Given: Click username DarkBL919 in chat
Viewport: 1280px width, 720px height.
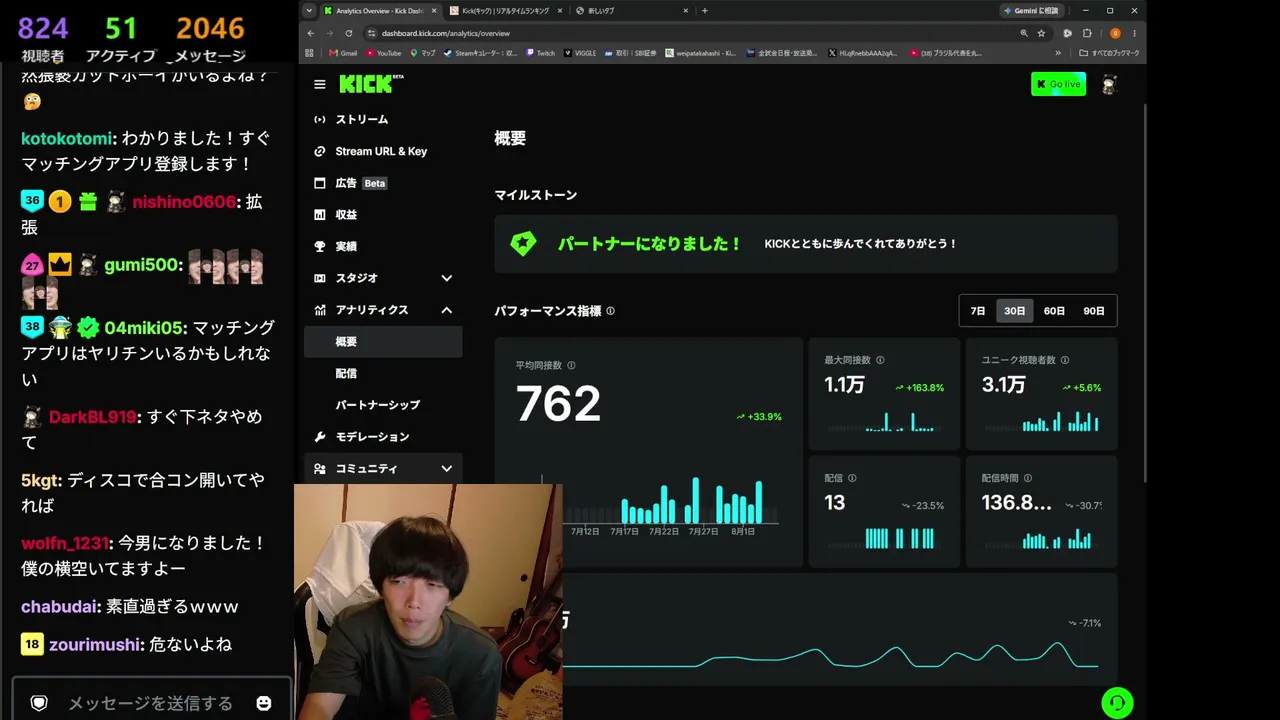Looking at the screenshot, I should click(93, 417).
